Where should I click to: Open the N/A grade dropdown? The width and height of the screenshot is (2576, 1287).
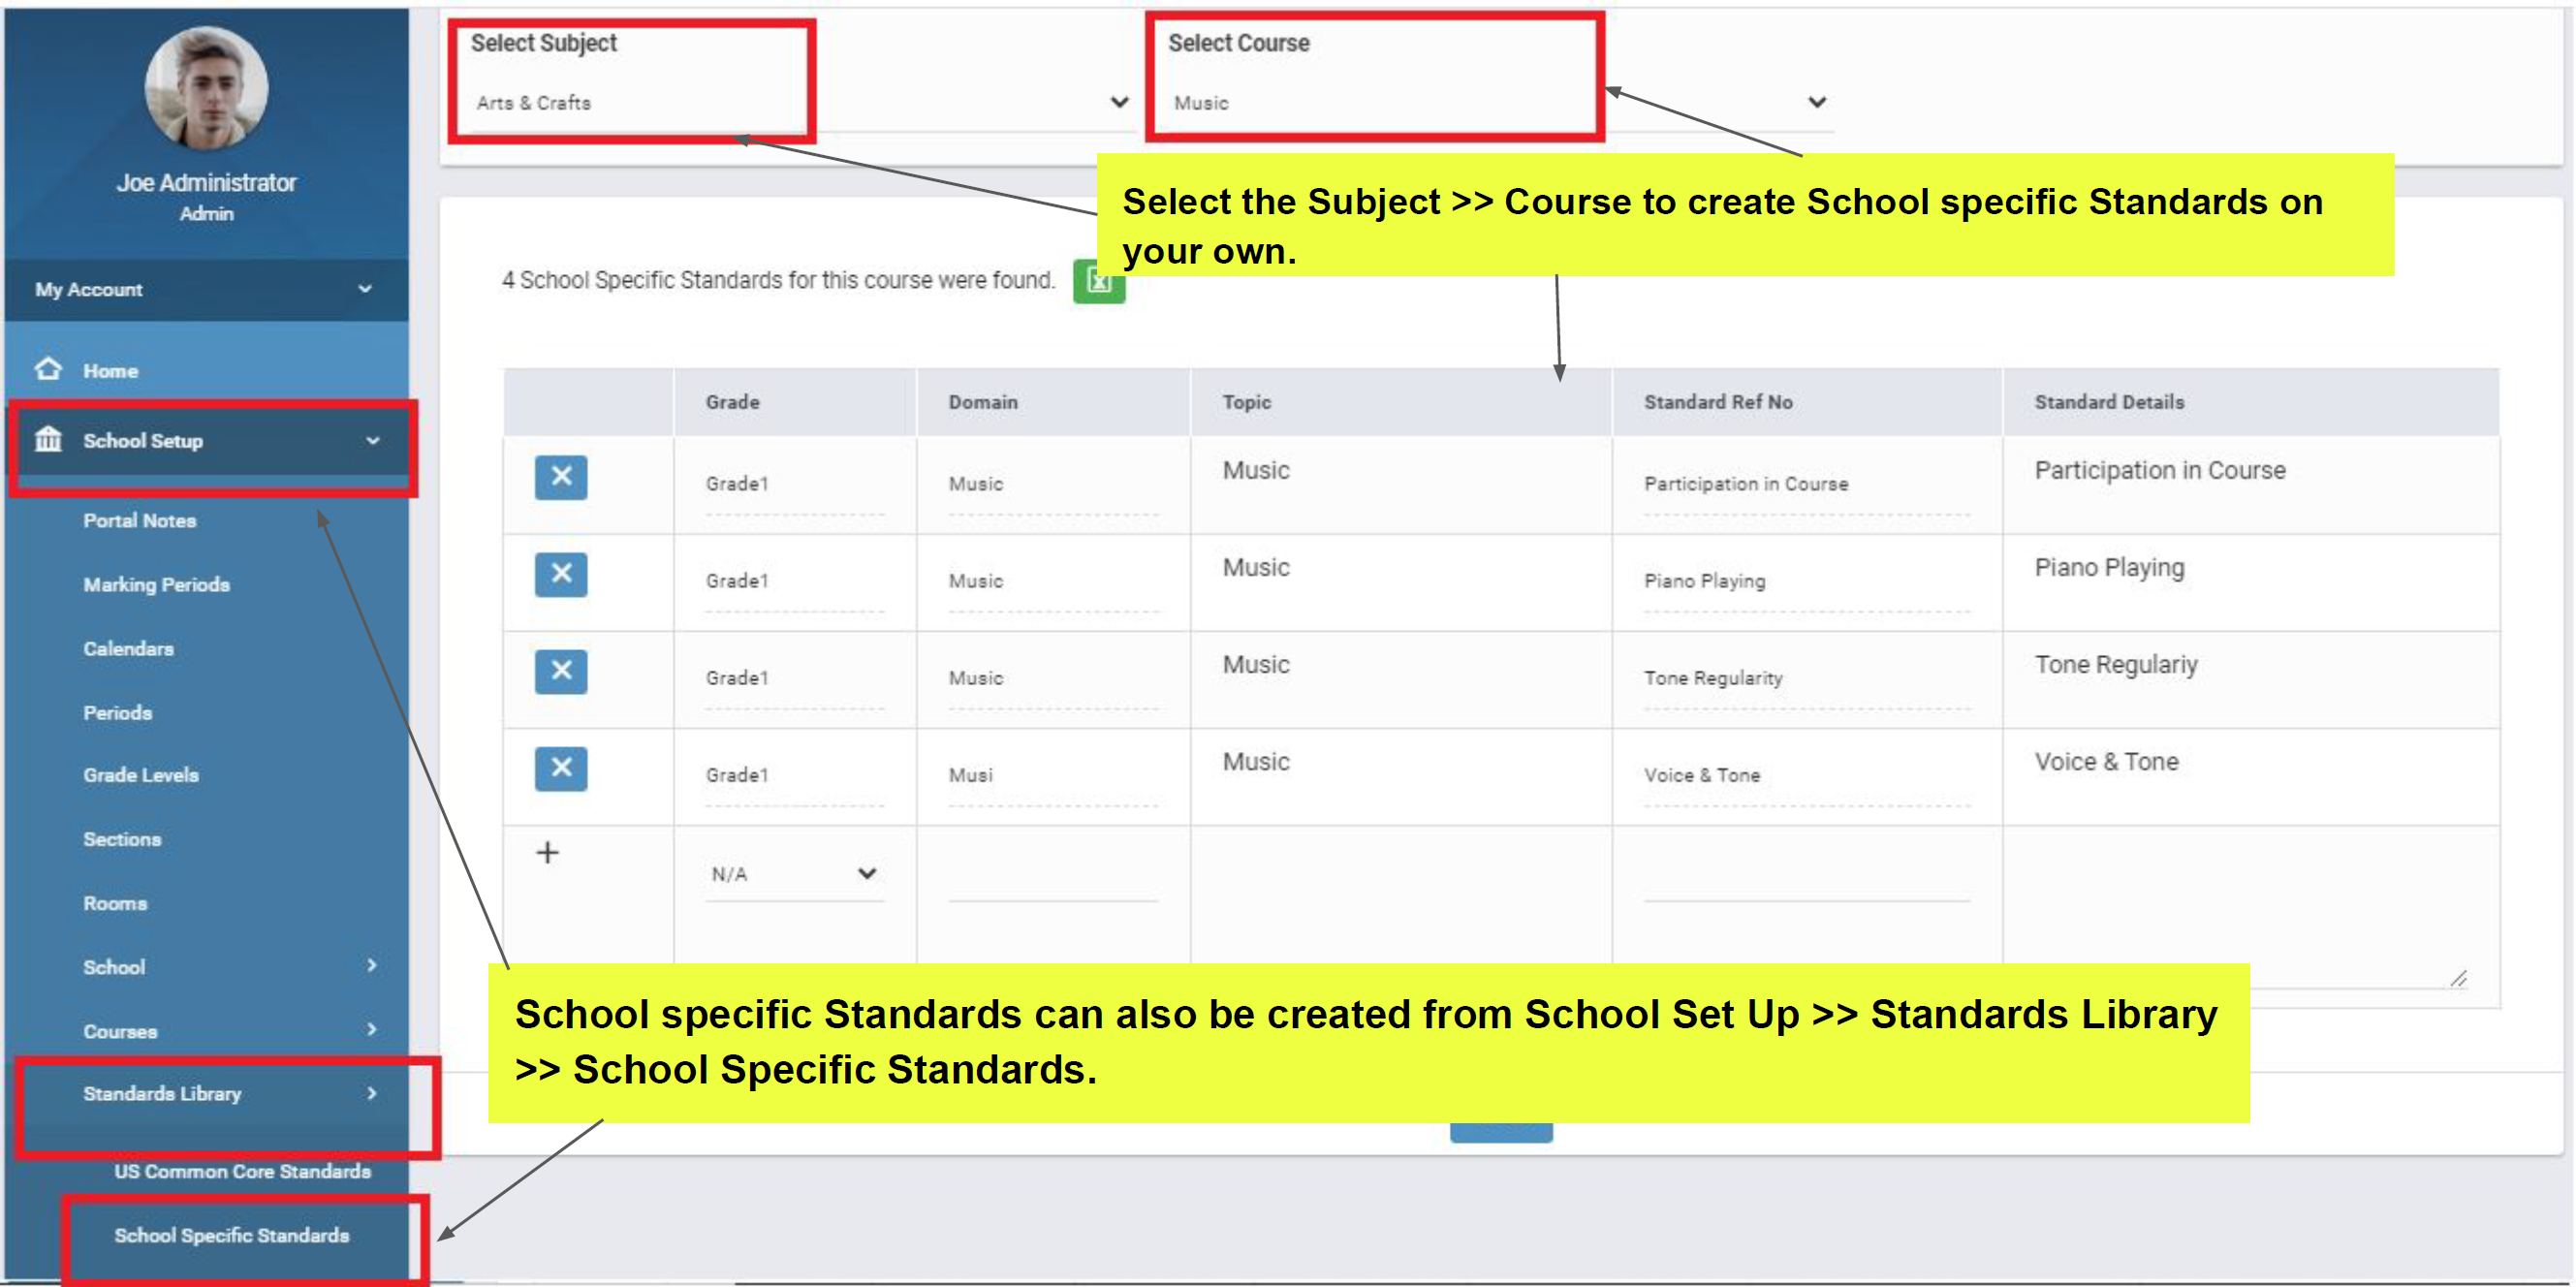point(793,874)
